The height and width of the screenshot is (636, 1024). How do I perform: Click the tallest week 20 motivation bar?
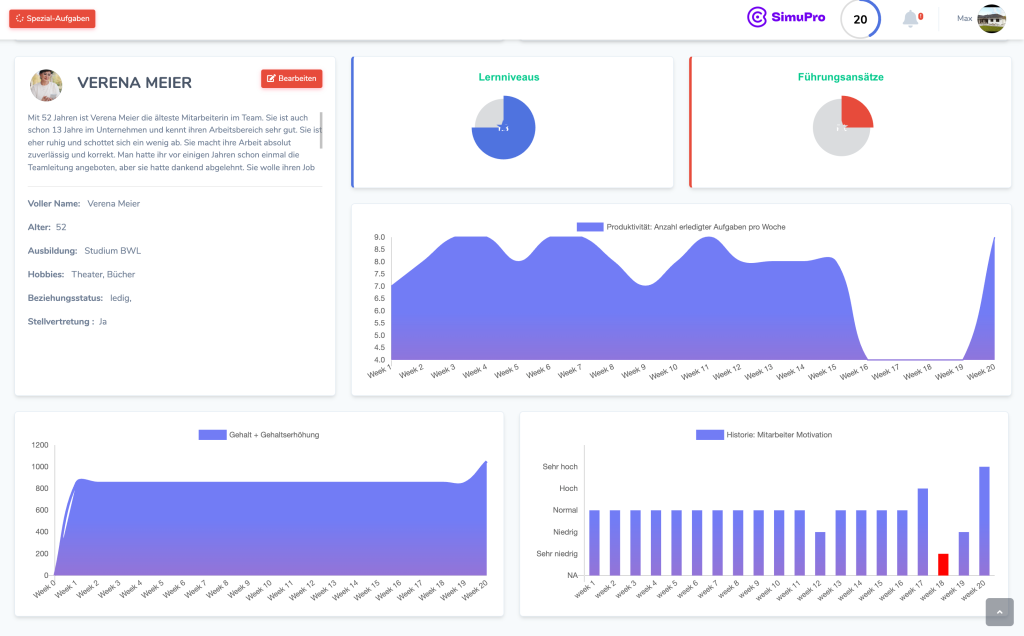[984, 520]
